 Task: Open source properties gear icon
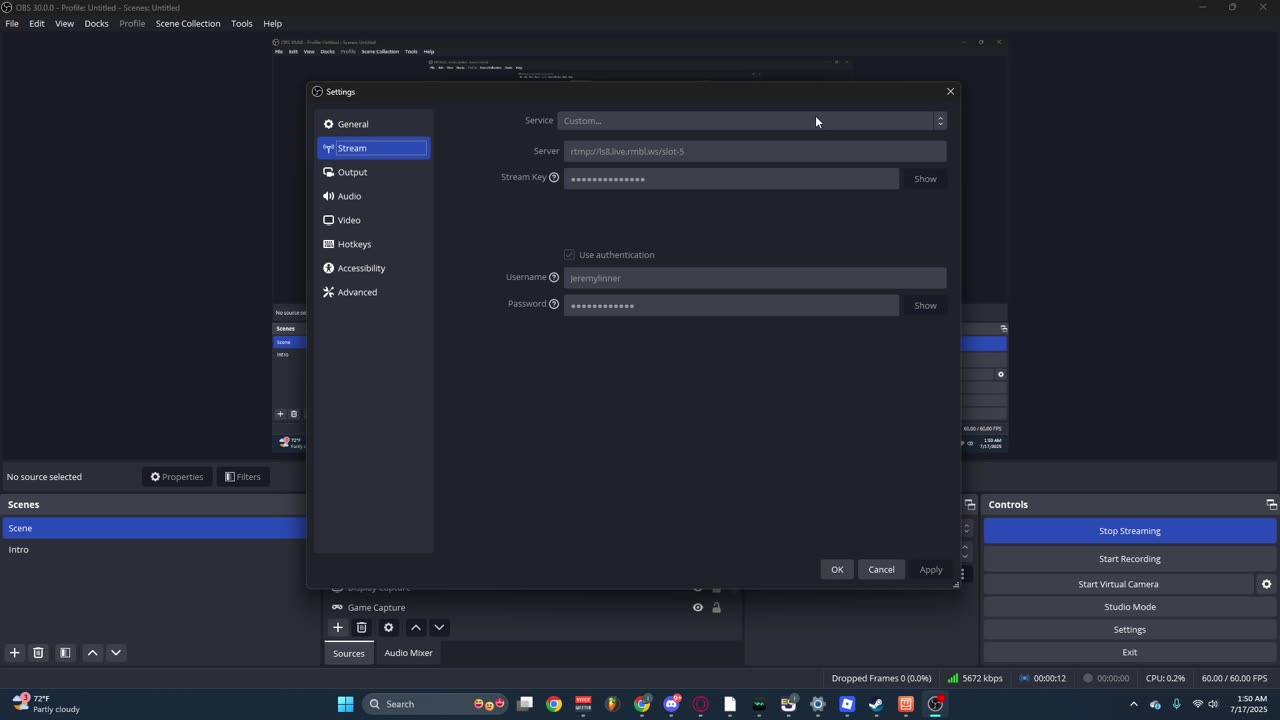click(389, 628)
